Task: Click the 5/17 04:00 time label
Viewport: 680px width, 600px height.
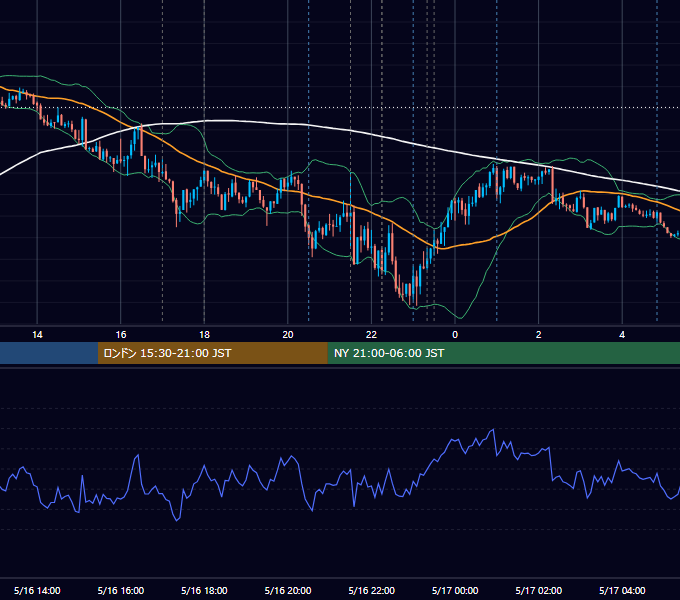Action: pos(622,590)
